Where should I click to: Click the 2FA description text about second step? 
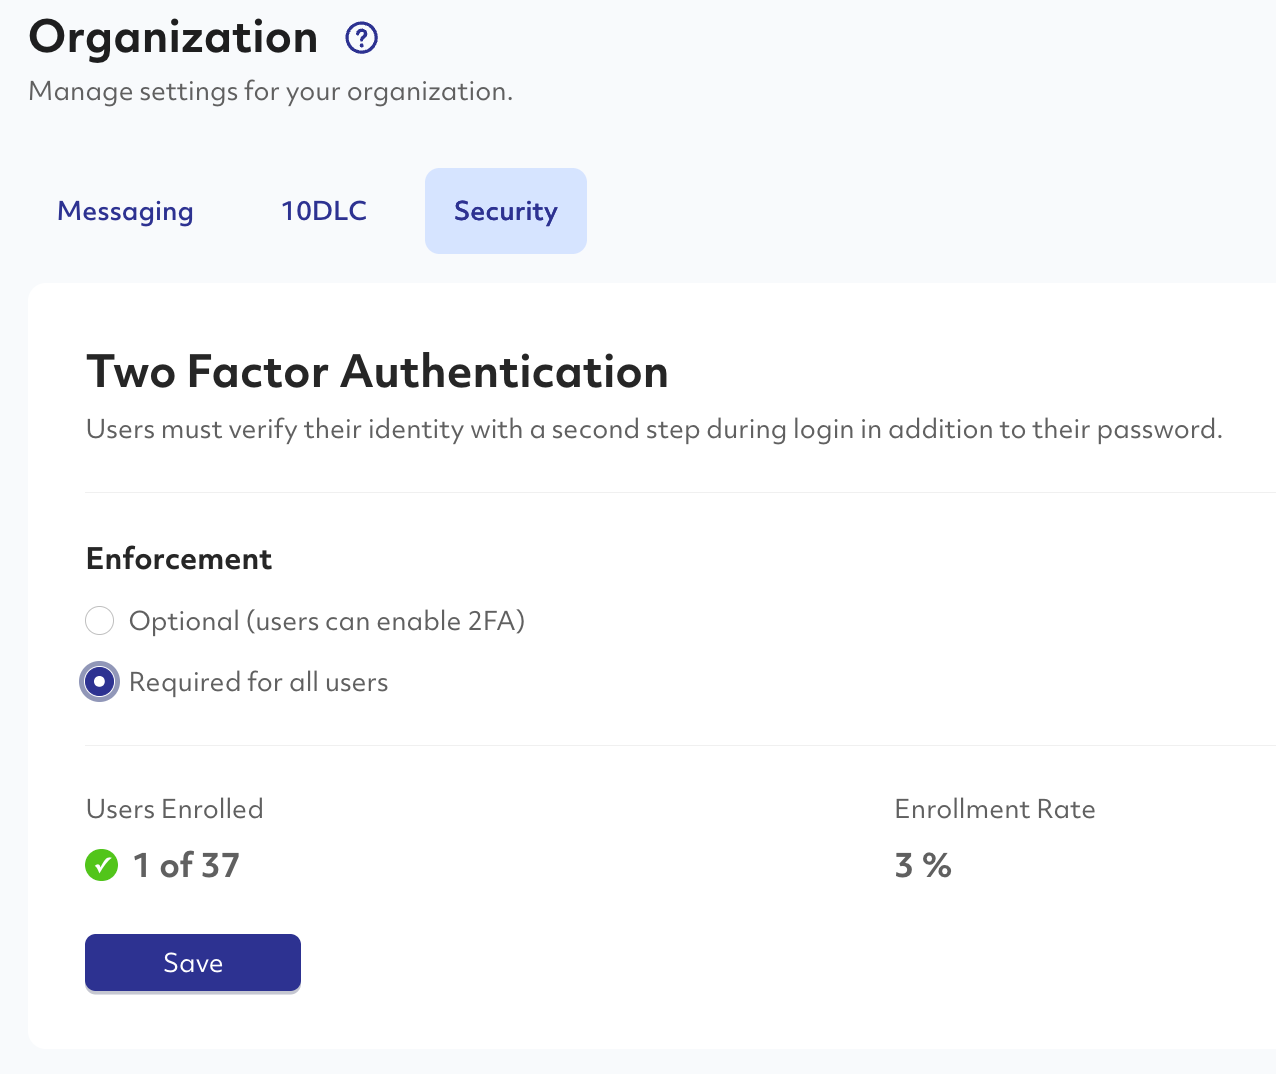point(654,430)
